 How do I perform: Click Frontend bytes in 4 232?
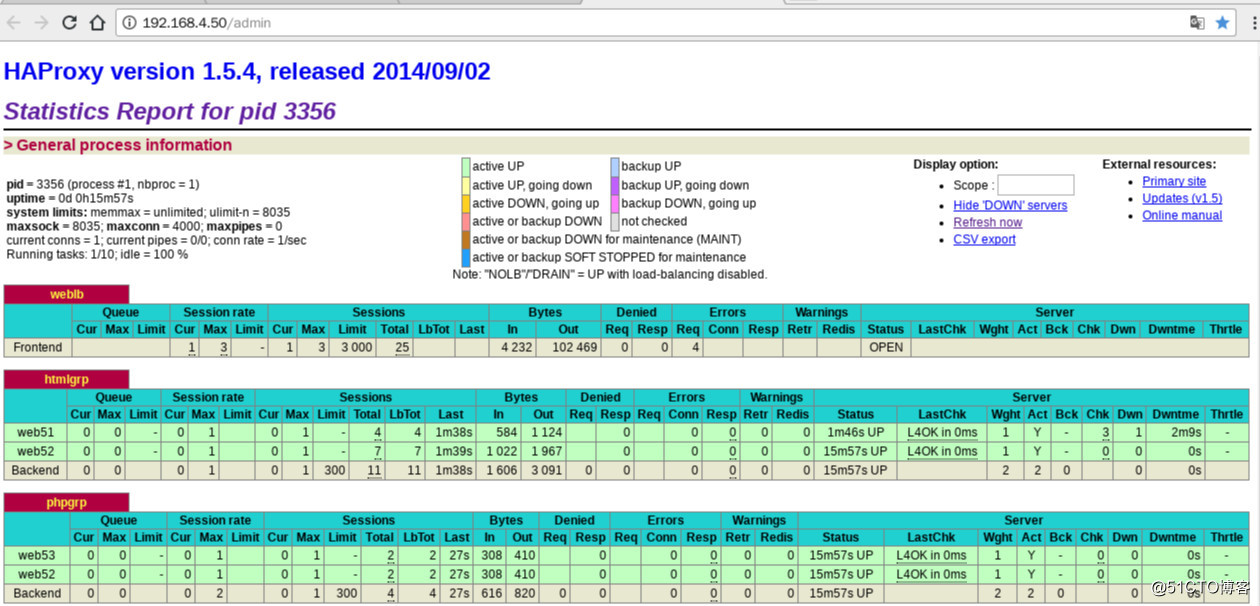pos(517,347)
